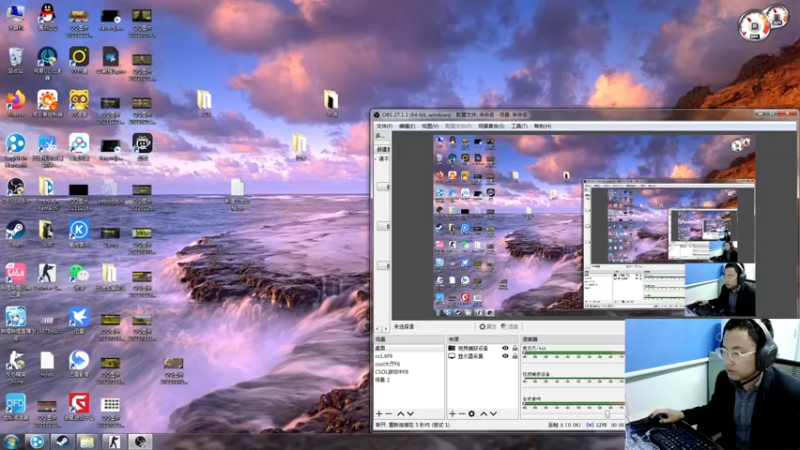Open the 帮助(H) menu in OBS

pyautogui.click(x=542, y=126)
